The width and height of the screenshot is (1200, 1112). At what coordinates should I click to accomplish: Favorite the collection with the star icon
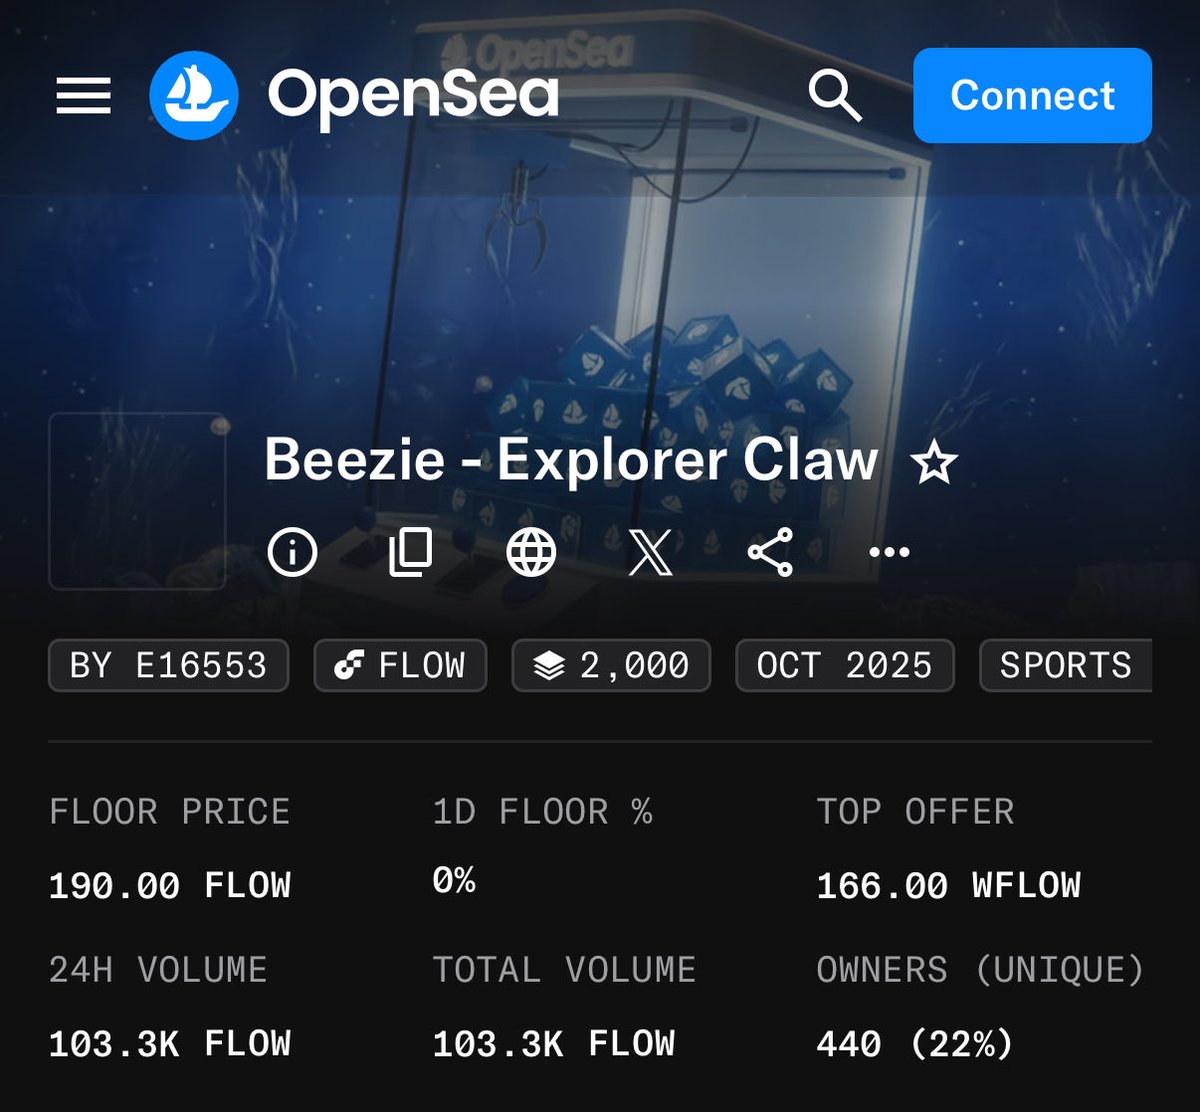(x=934, y=463)
